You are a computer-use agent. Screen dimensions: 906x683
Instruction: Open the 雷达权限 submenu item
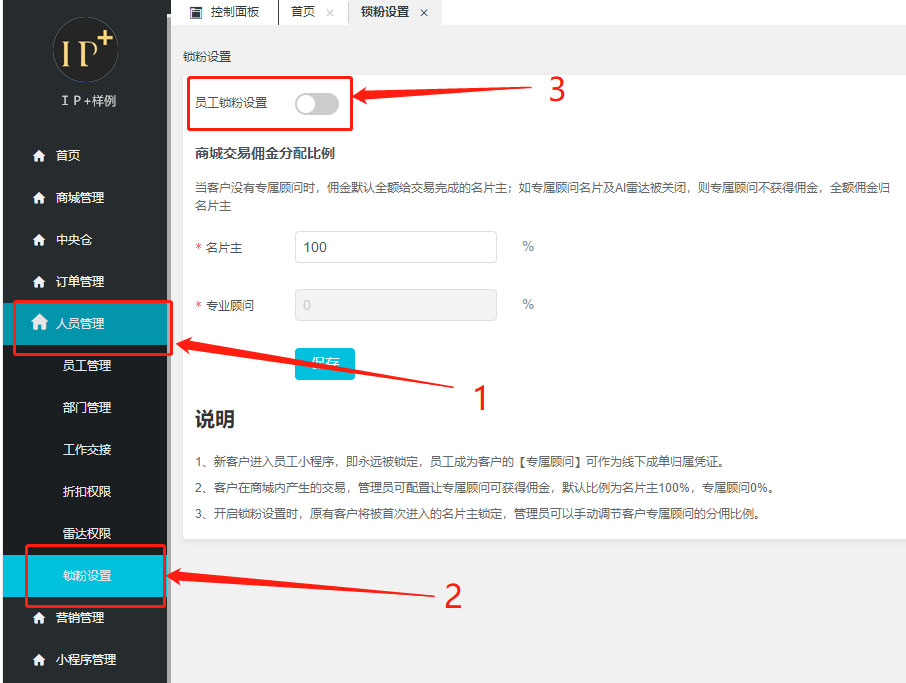click(x=87, y=534)
